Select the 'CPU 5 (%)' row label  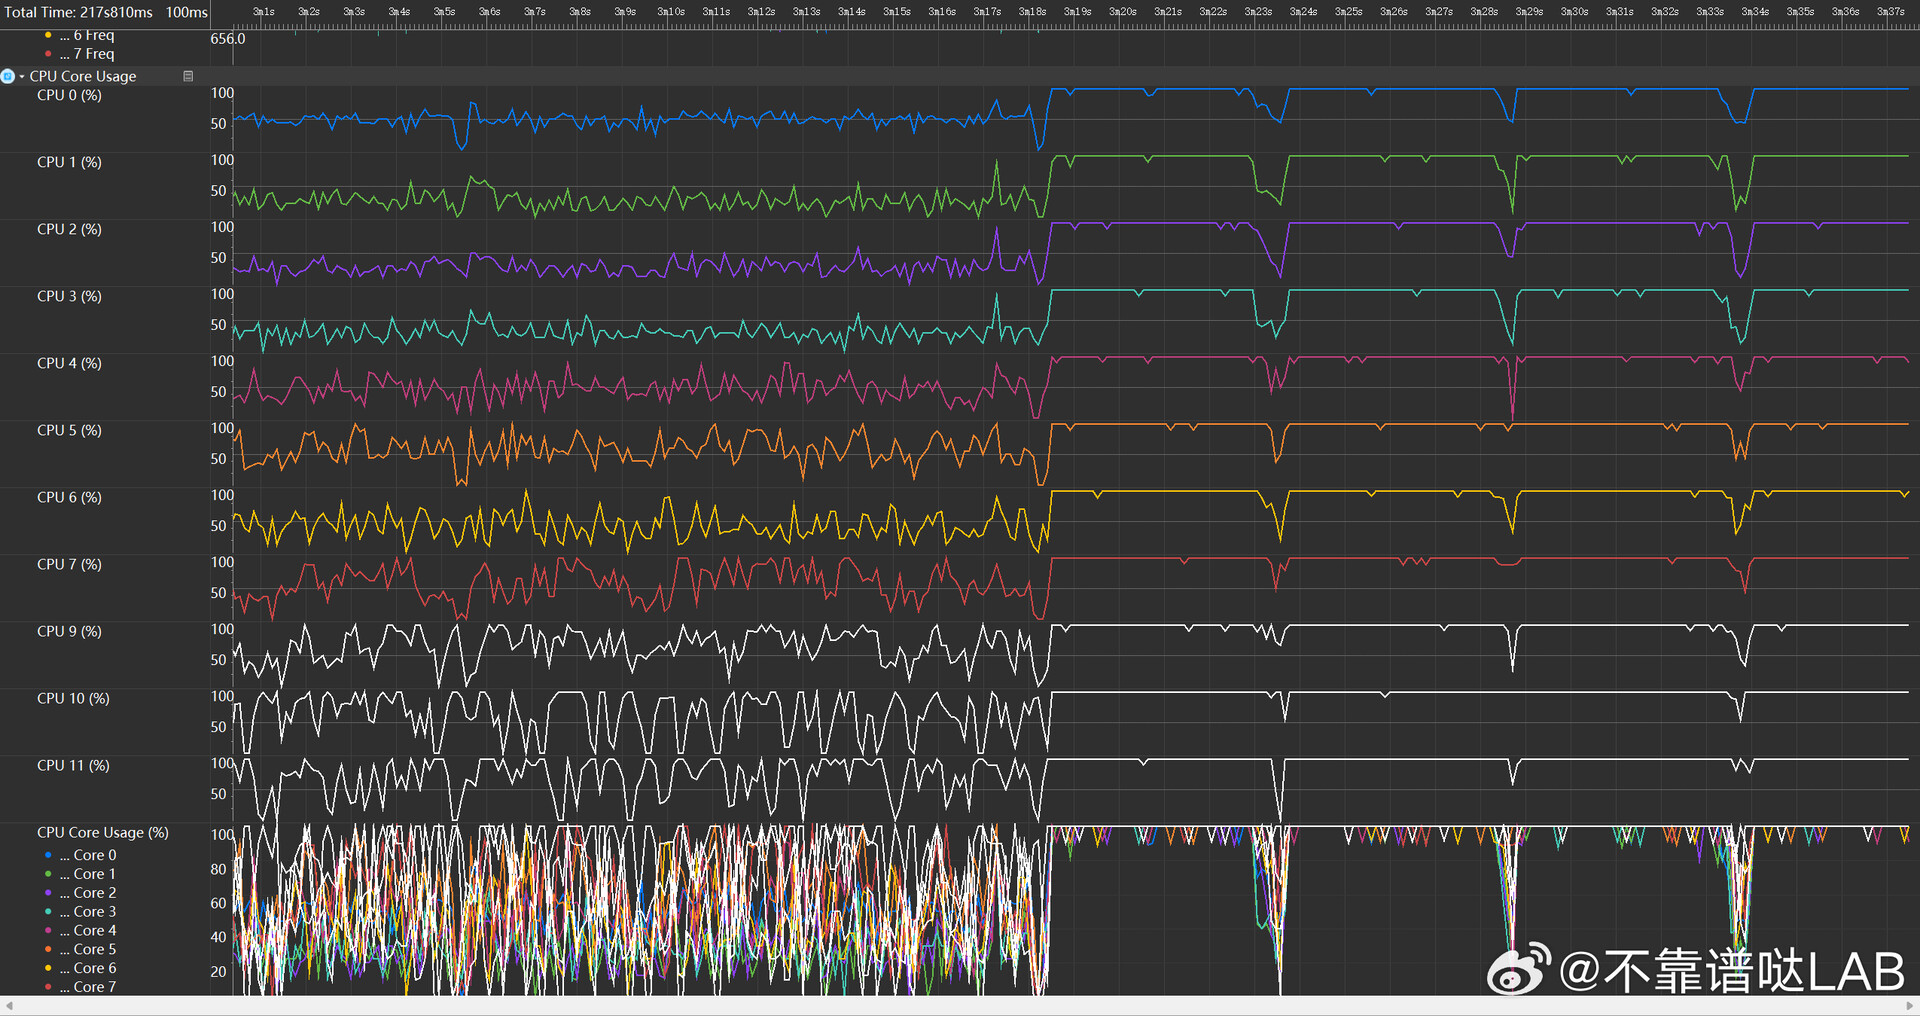click(x=69, y=430)
